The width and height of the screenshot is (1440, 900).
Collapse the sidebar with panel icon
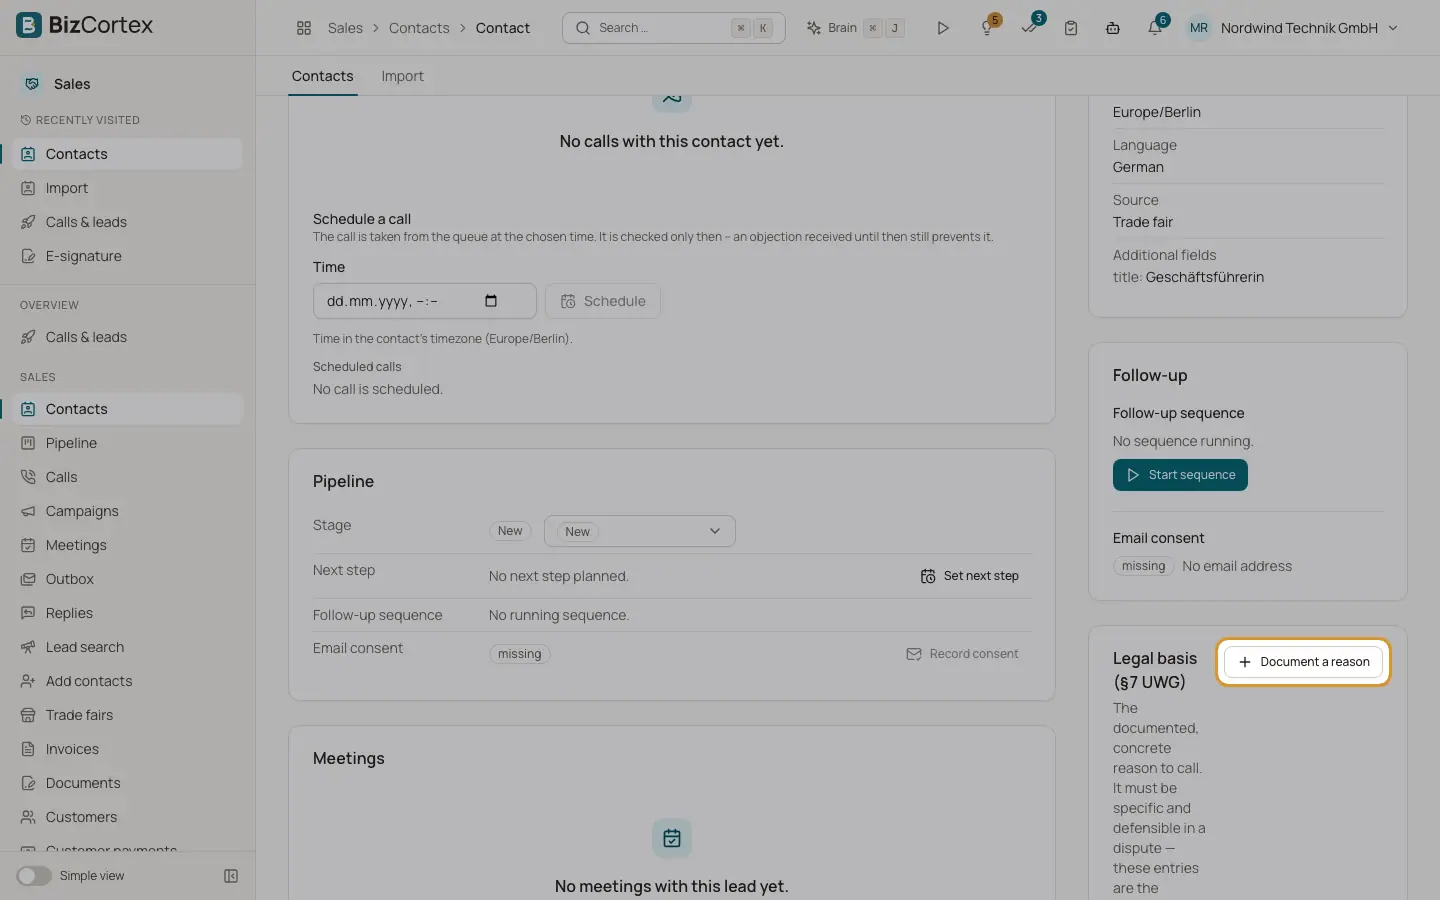[231, 876]
